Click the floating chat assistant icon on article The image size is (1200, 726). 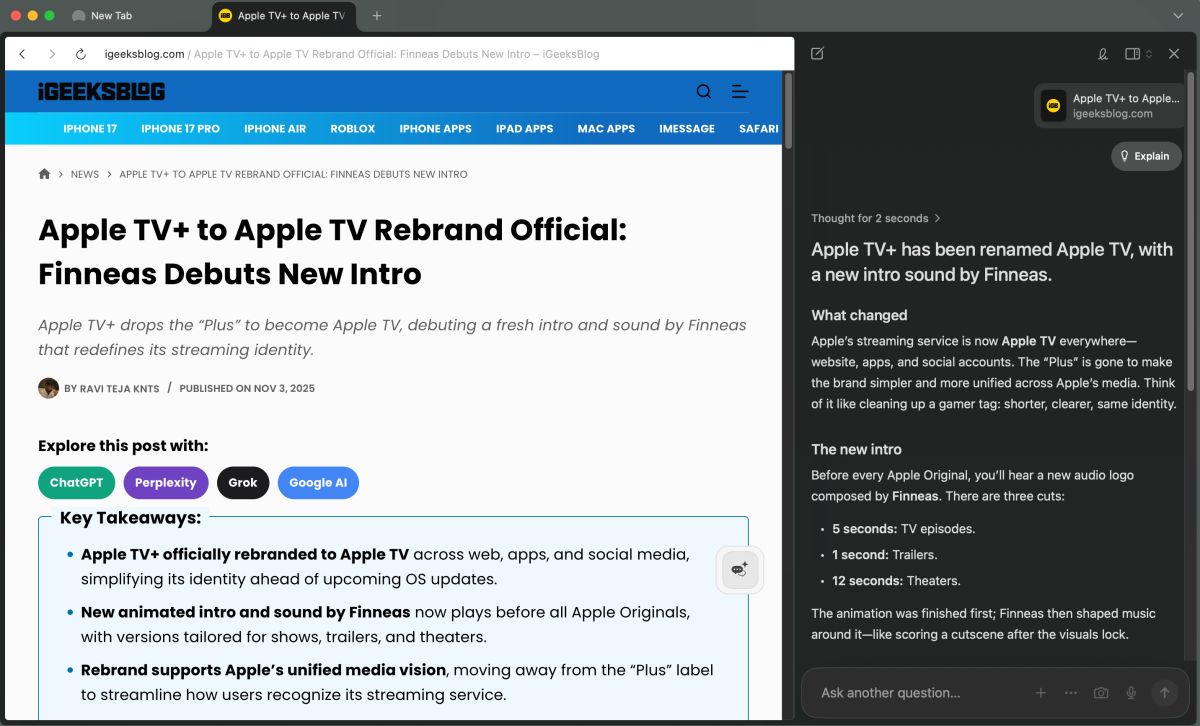click(x=740, y=569)
